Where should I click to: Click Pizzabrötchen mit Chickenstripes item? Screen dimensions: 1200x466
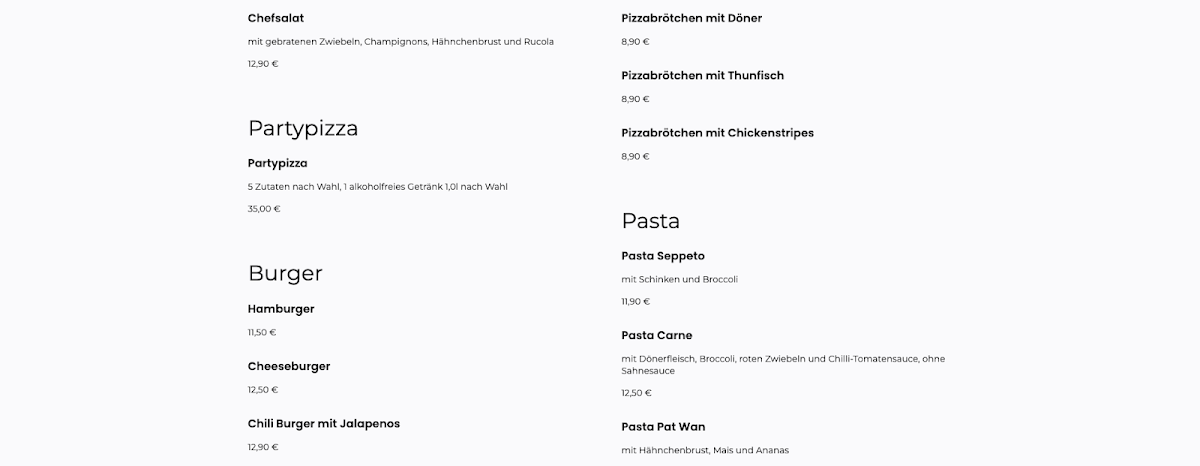(x=718, y=133)
